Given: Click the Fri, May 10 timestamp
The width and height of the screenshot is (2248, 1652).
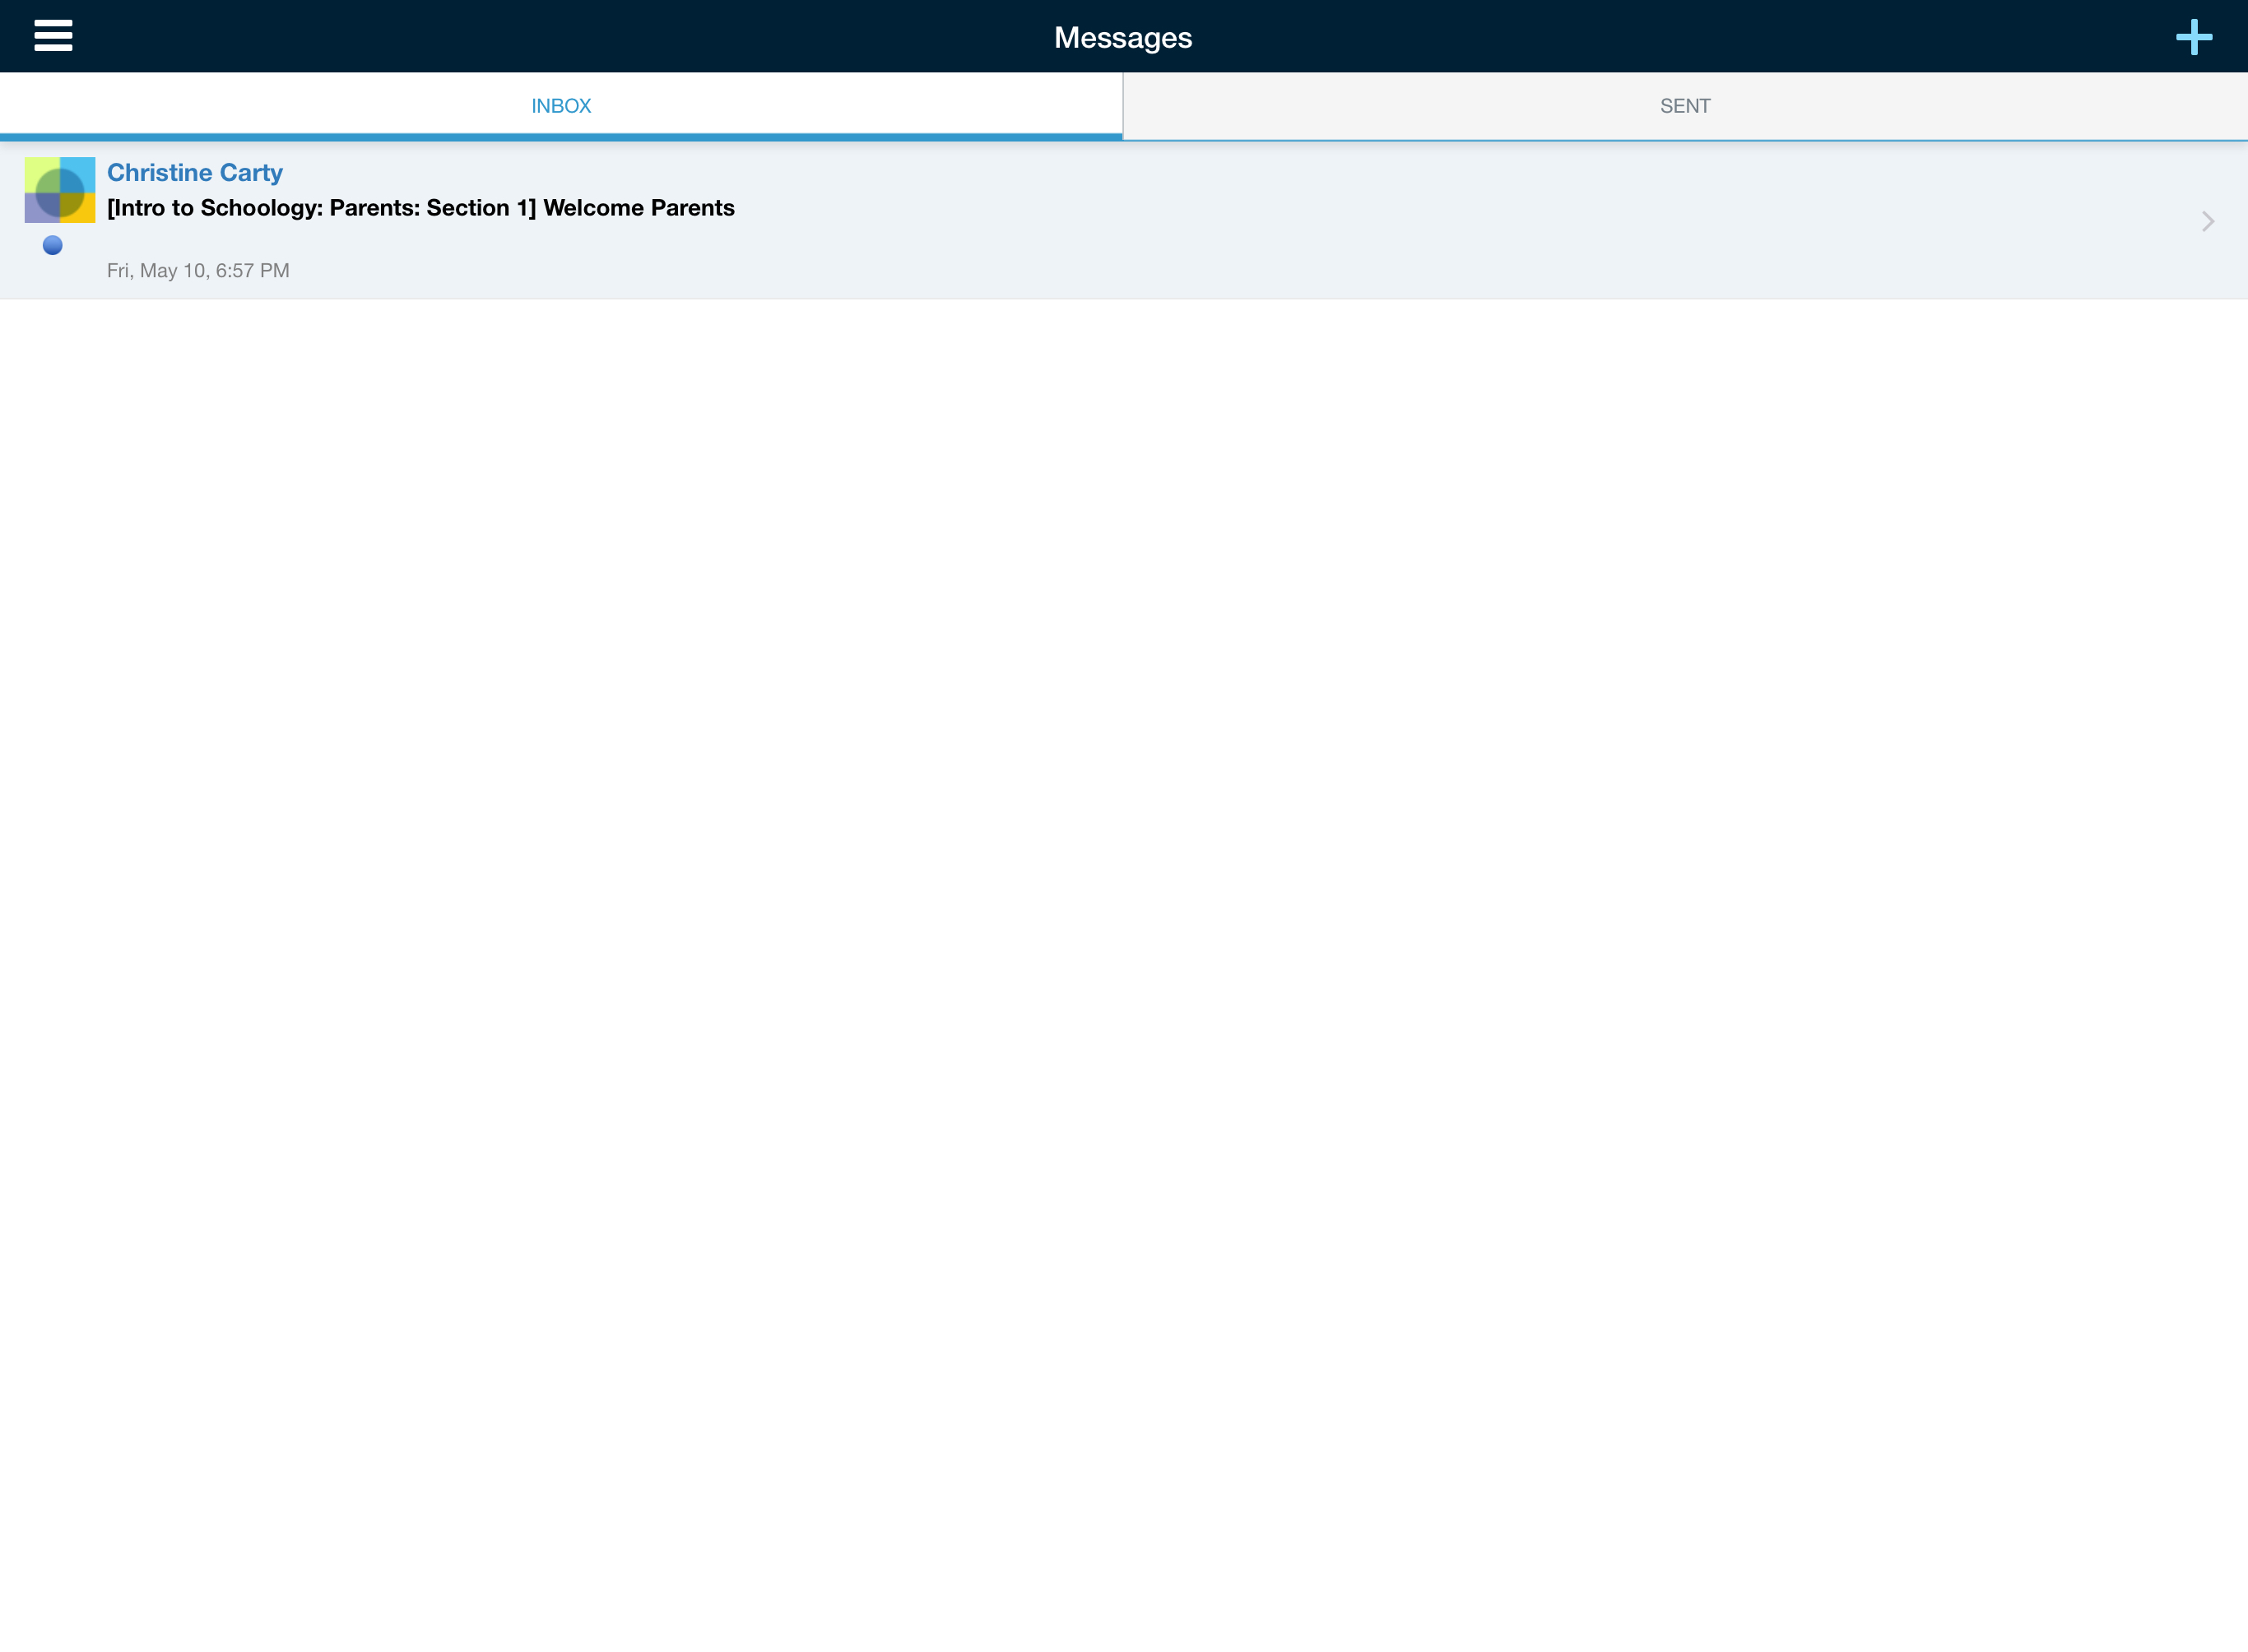Looking at the screenshot, I should (198, 271).
